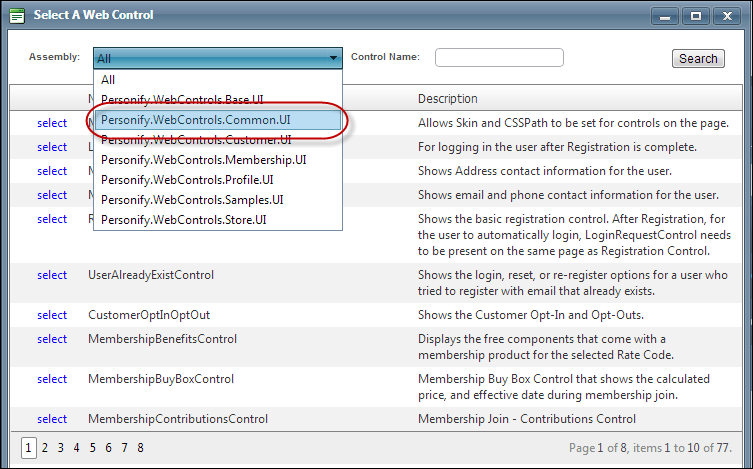Go to page 4 of results
753x469 pixels.
(x=76, y=448)
